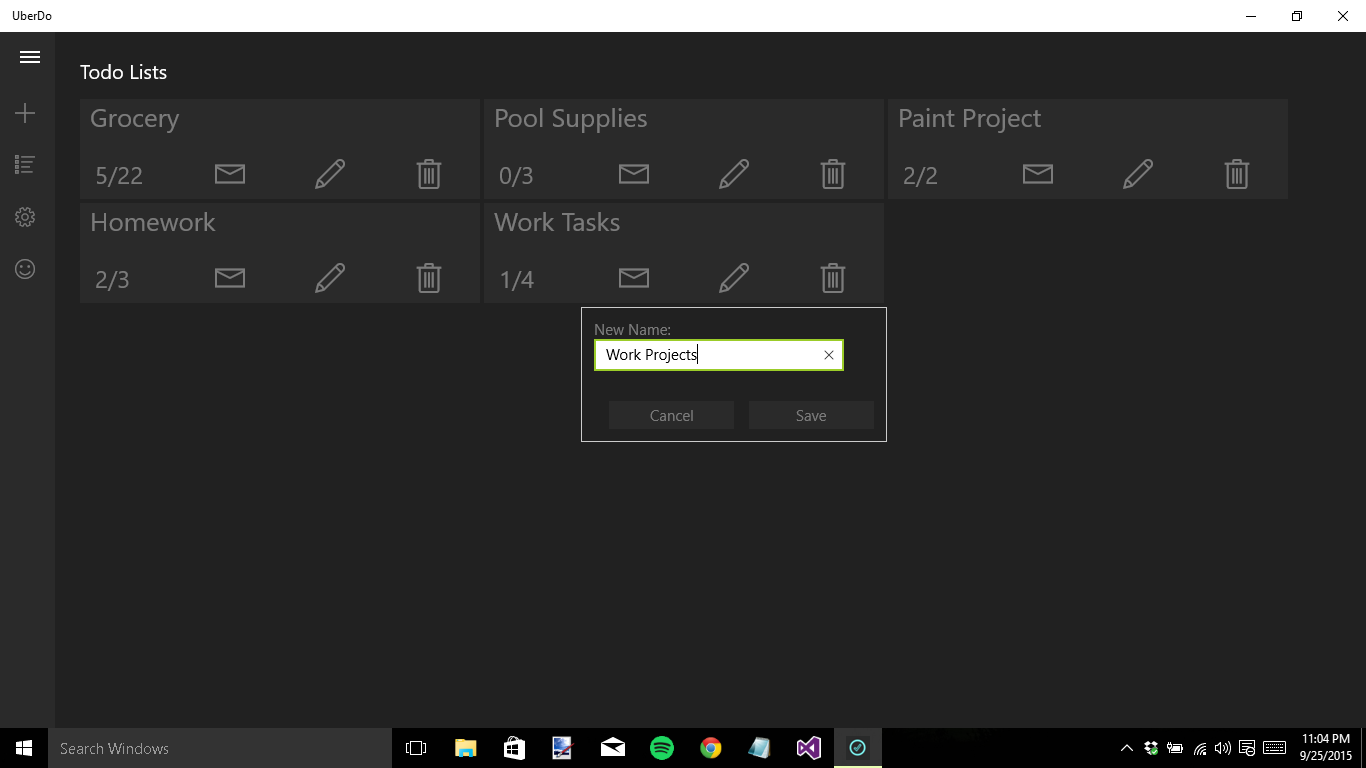Image resolution: width=1366 pixels, height=768 pixels.
Task: Clear the New Name text field
Action: point(829,355)
